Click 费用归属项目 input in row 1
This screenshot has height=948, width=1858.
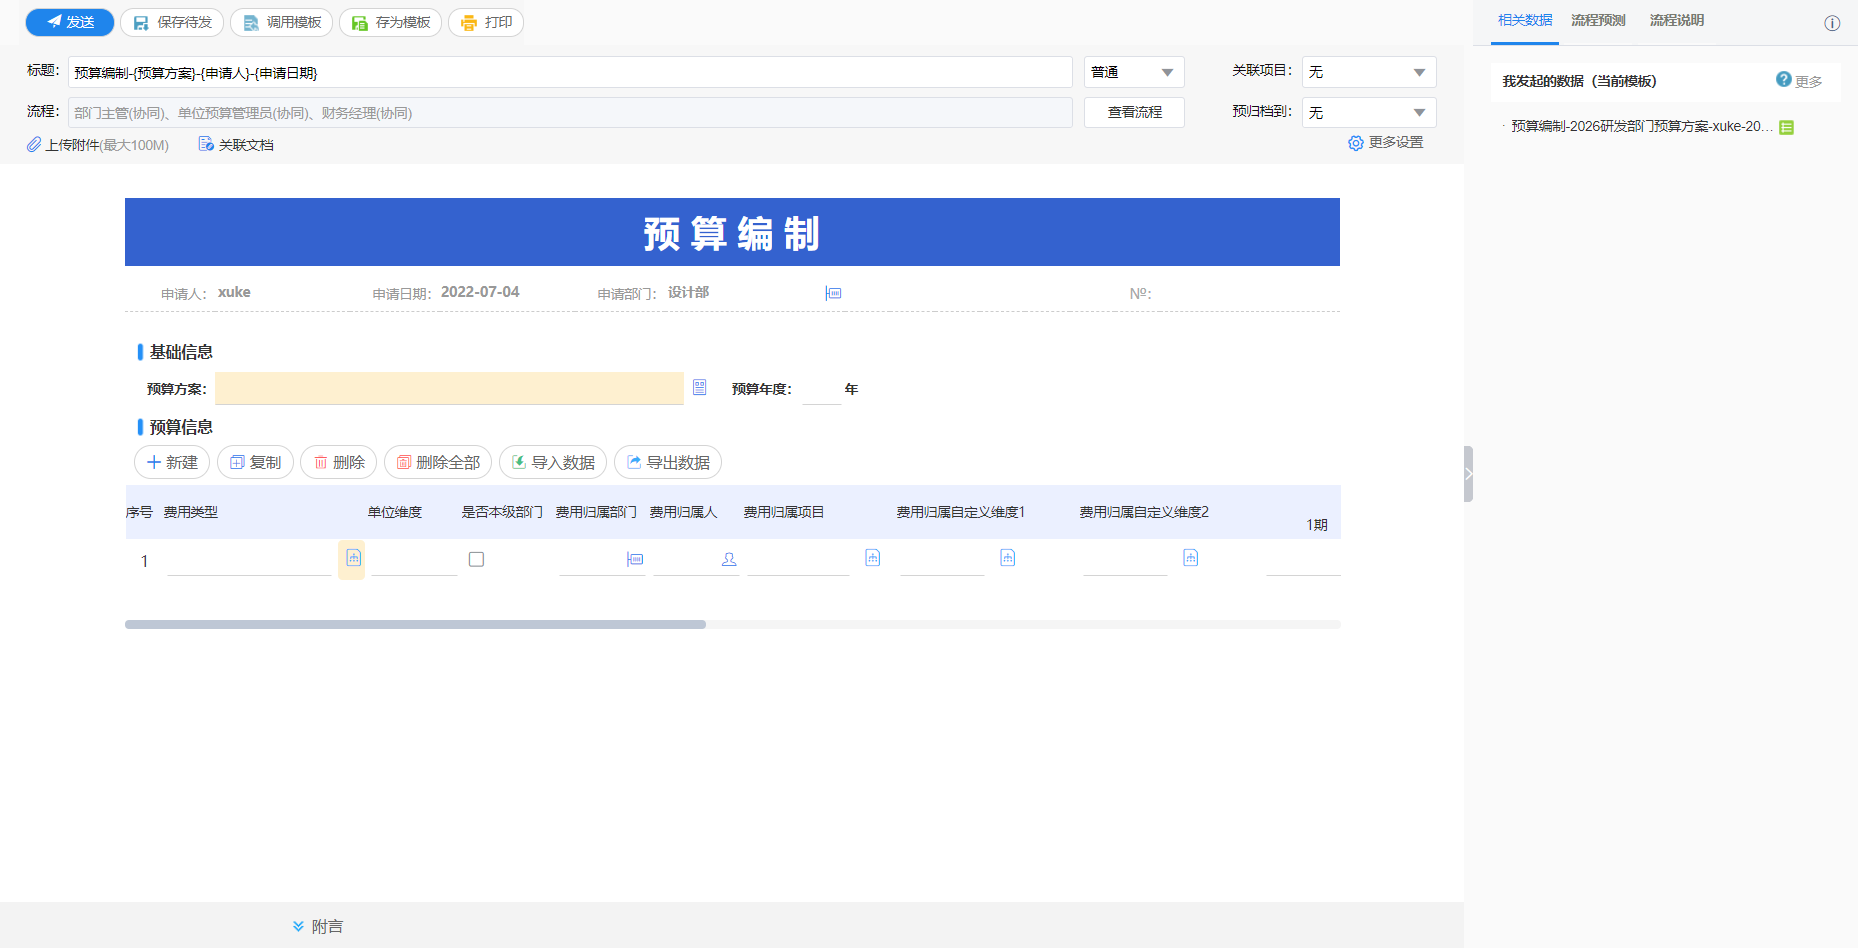pos(798,560)
